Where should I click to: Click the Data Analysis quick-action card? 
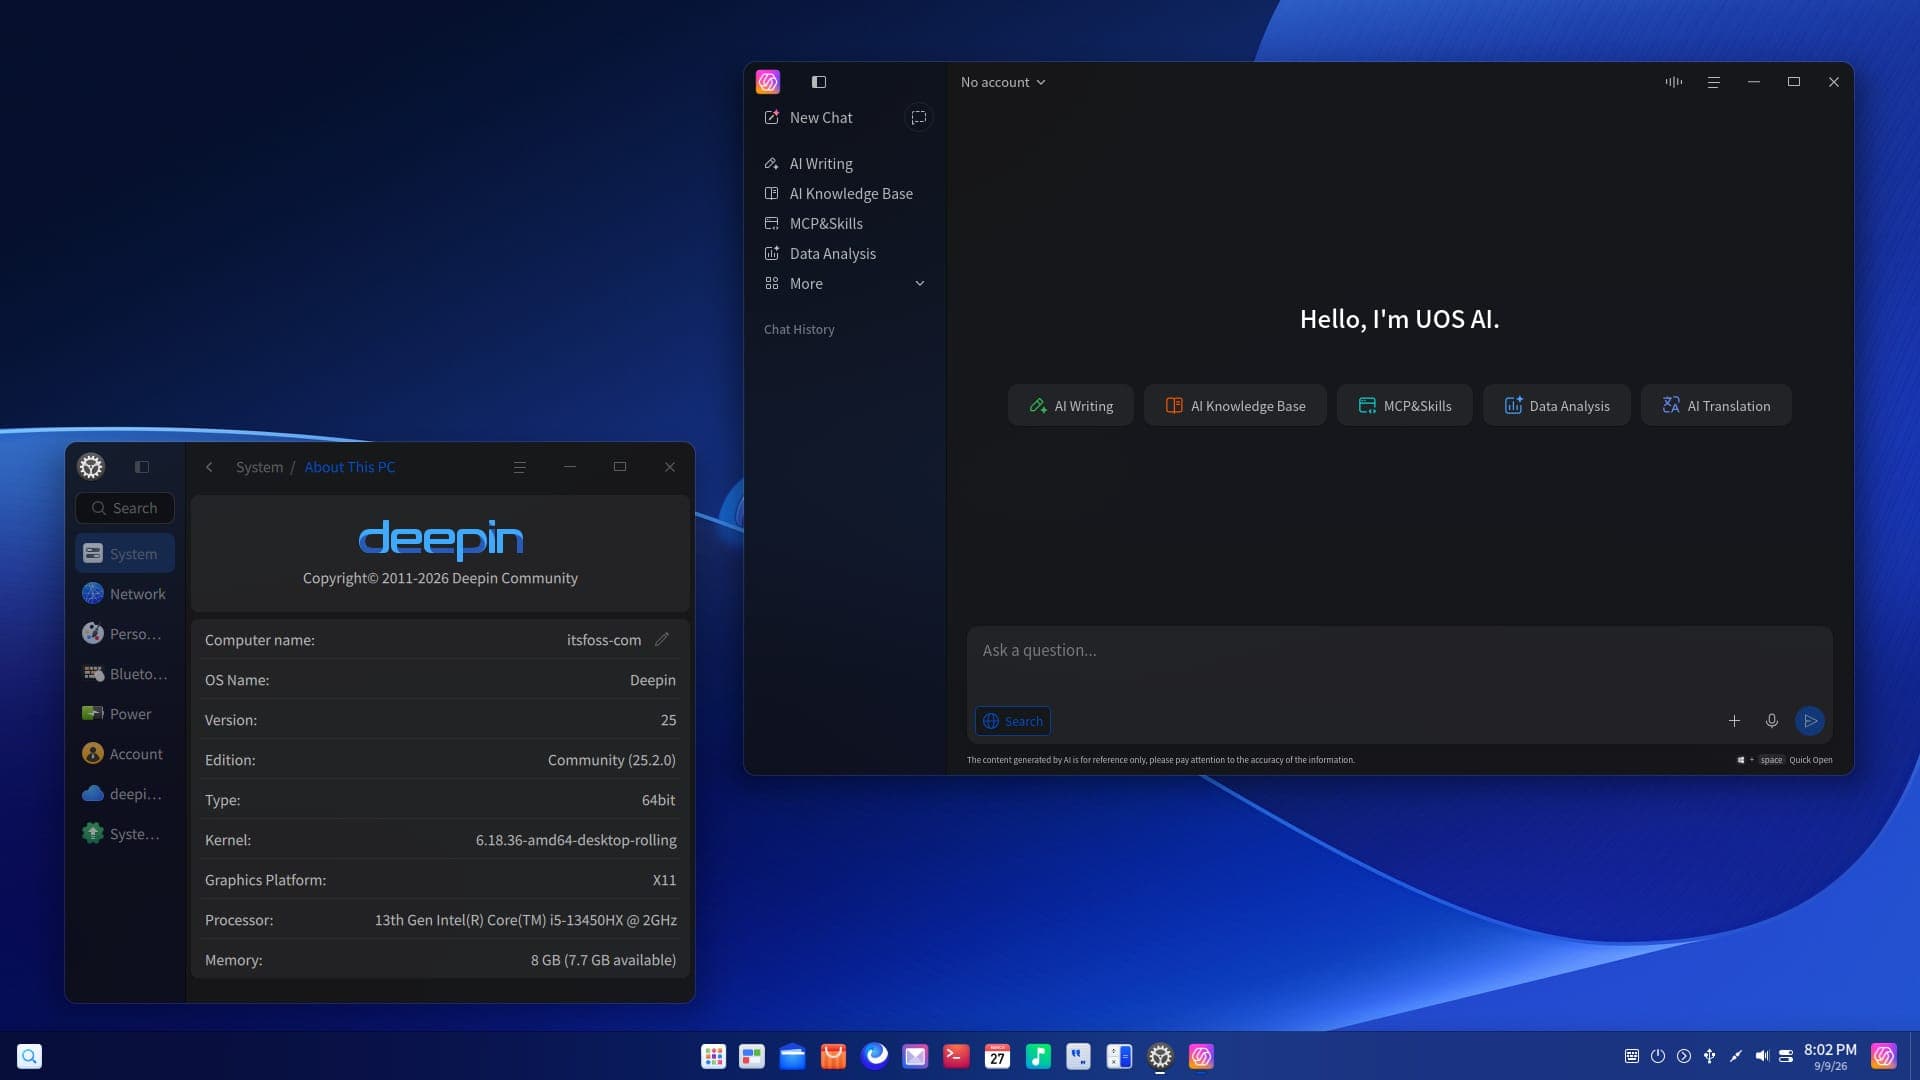pos(1557,406)
